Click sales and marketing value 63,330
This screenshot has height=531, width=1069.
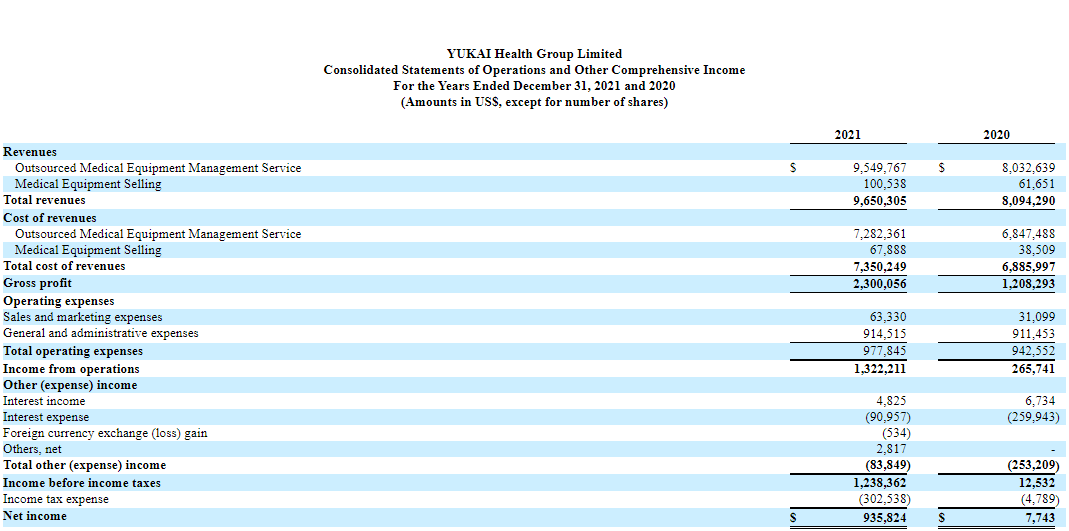(x=889, y=317)
